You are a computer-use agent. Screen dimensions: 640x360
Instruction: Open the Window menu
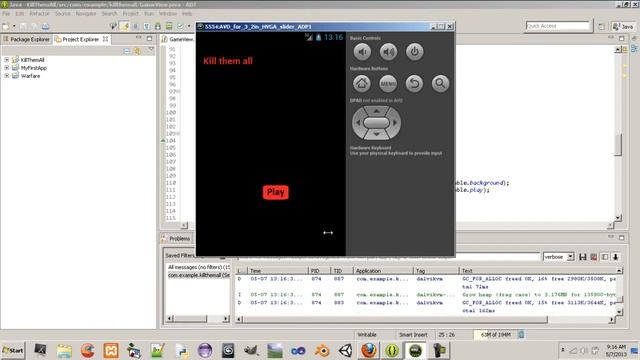(168, 13)
